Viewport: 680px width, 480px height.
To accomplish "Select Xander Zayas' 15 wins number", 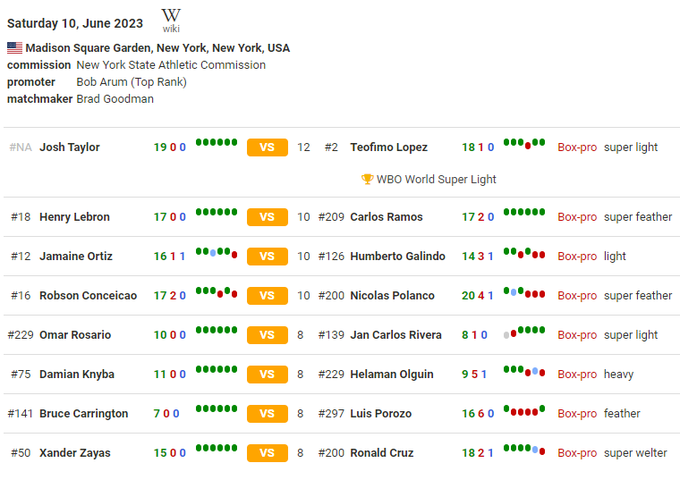I will pyautogui.click(x=160, y=454).
